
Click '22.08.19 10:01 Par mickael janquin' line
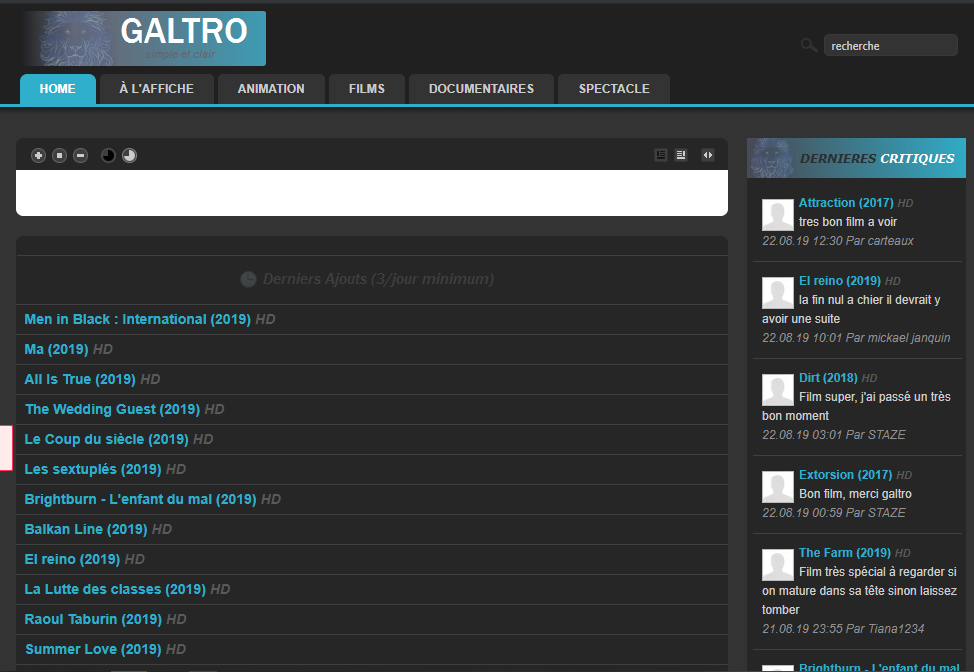[x=856, y=338]
